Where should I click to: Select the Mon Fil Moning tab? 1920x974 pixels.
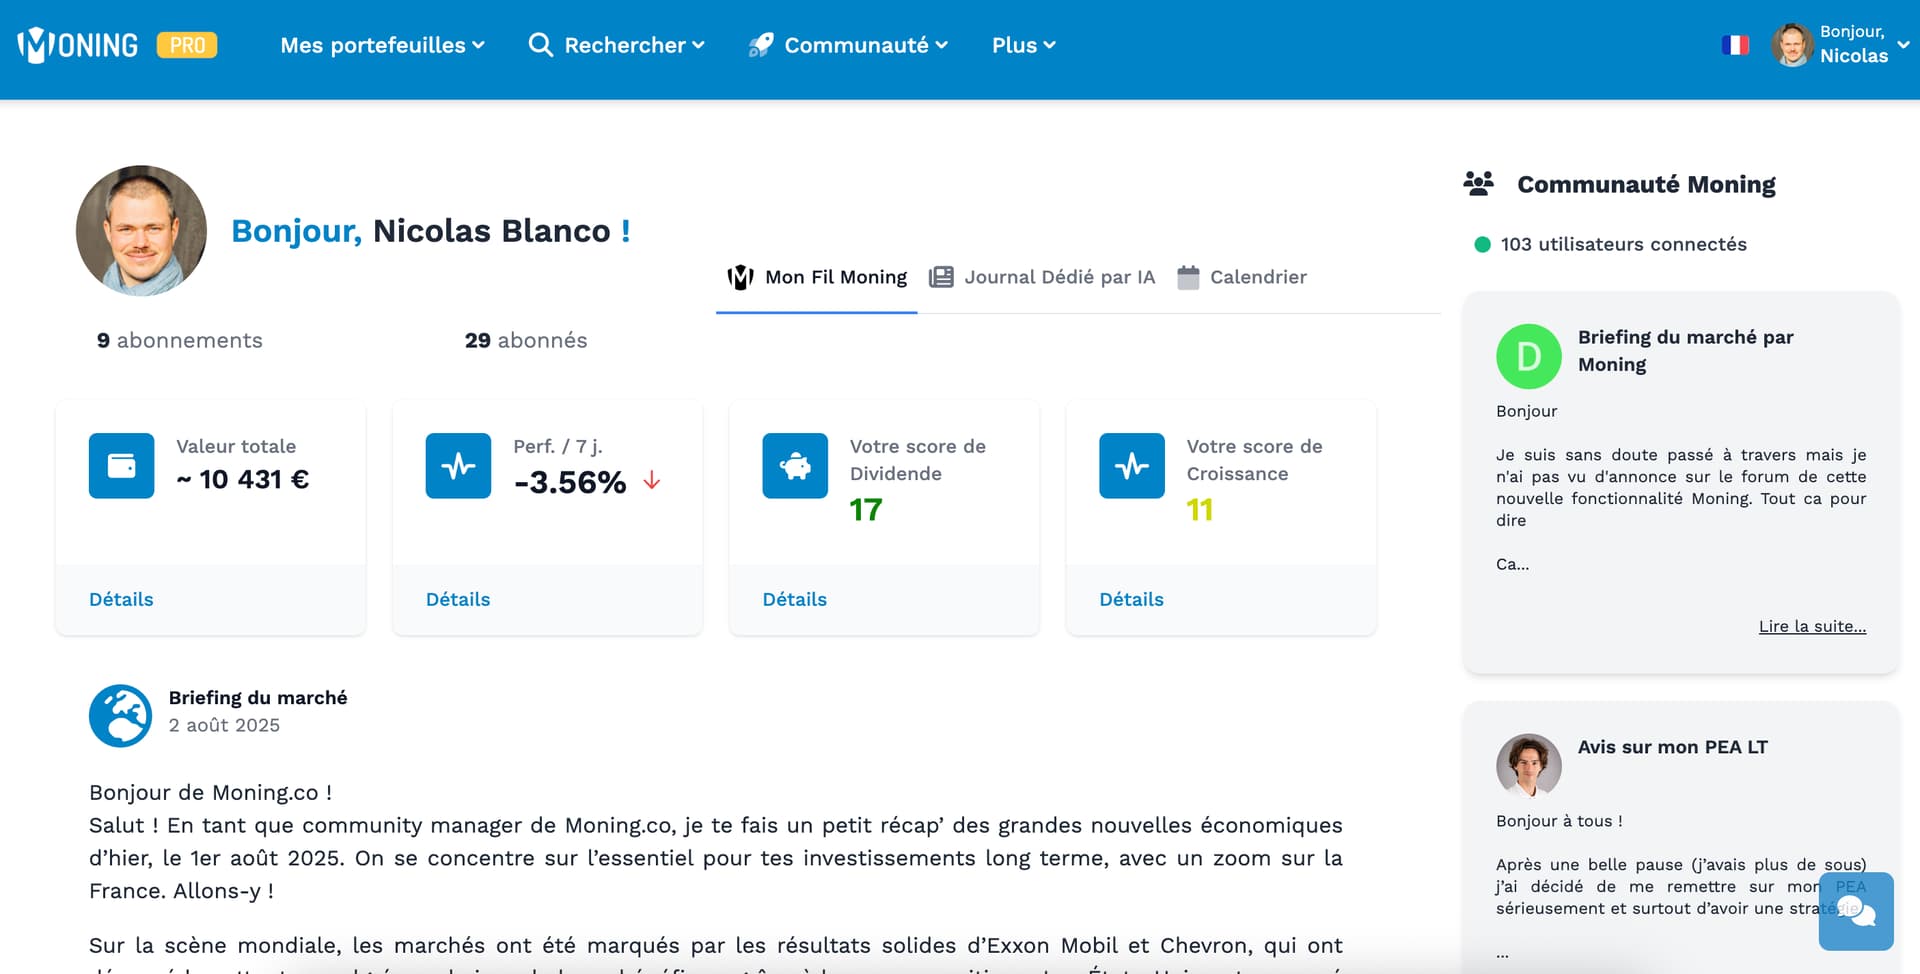click(x=817, y=277)
